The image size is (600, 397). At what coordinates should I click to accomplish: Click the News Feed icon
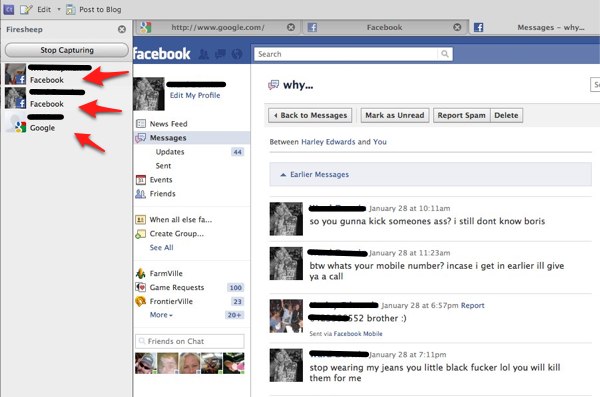coord(141,124)
